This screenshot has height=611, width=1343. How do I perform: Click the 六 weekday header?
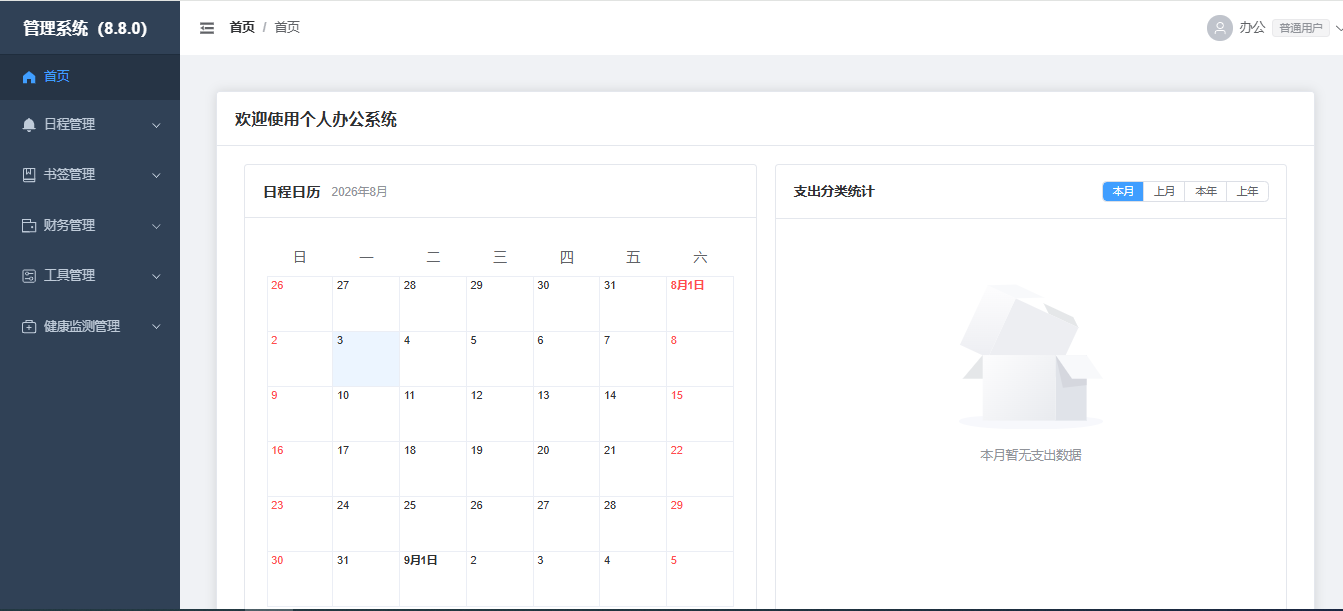(700, 258)
